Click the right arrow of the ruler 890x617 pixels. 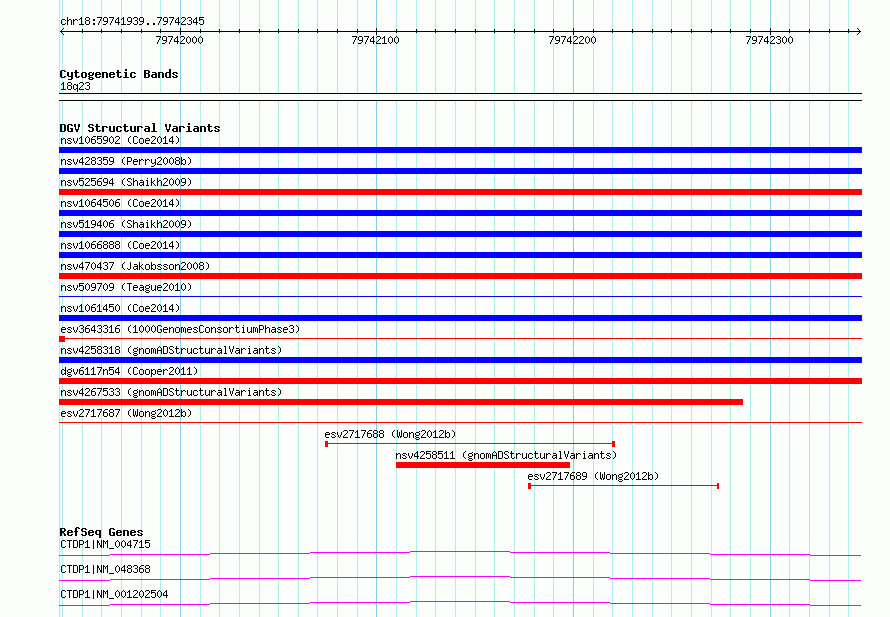click(859, 31)
